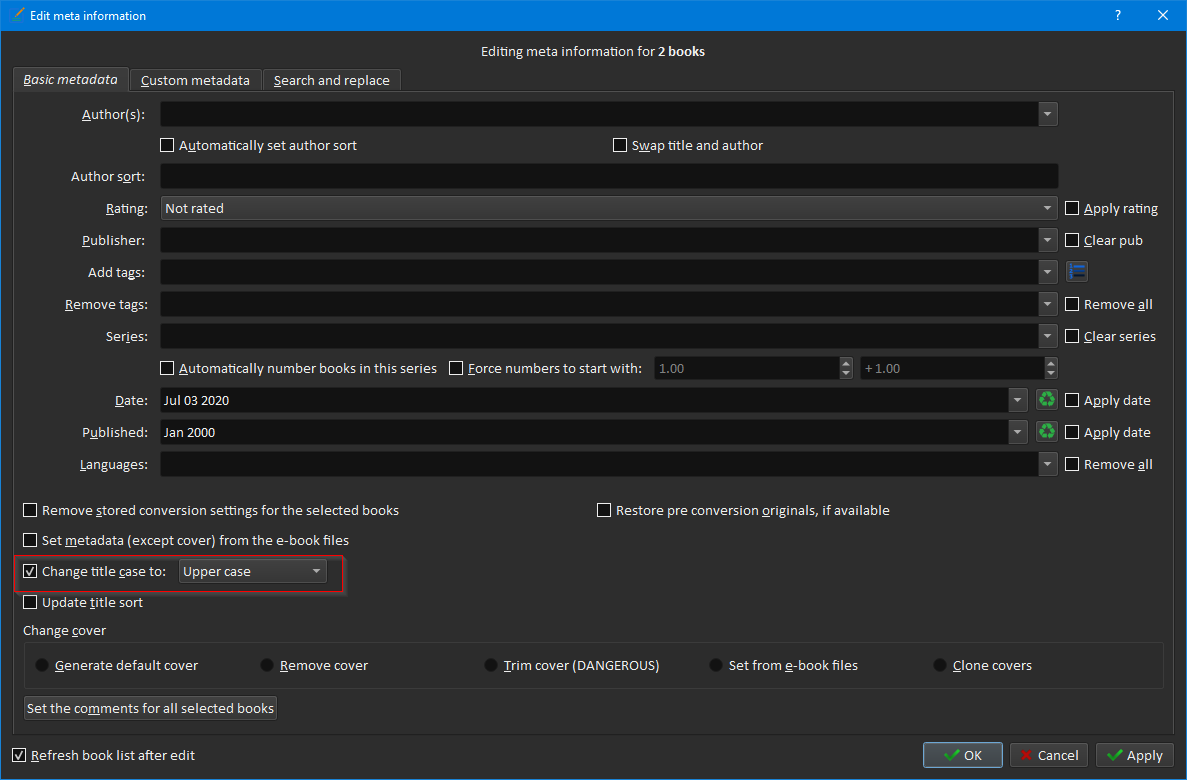Click into the Remove tags field
Image resolution: width=1187 pixels, height=780 pixels.
click(x=599, y=304)
